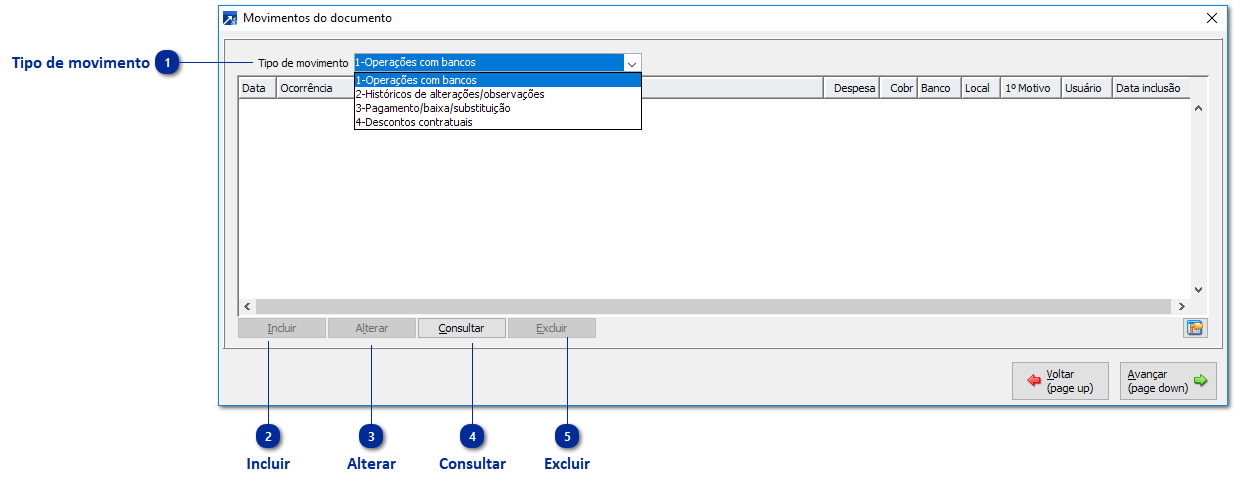Click the Alterar button
The image size is (1241, 490).
pos(372,328)
